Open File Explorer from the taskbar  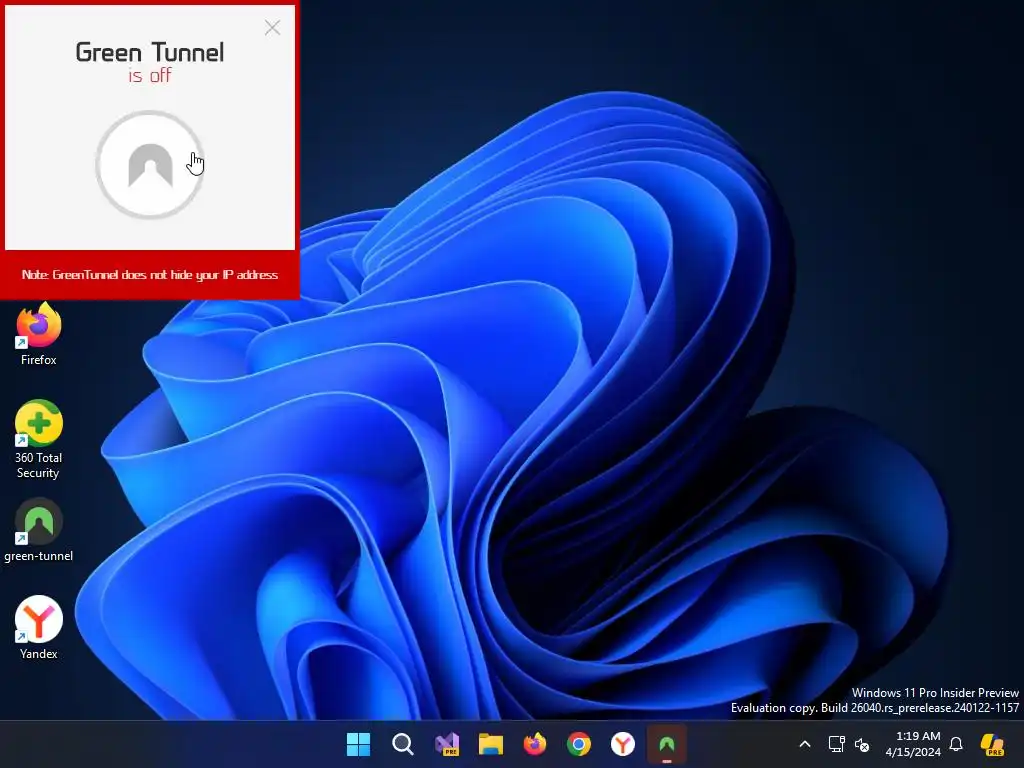tap(491, 744)
